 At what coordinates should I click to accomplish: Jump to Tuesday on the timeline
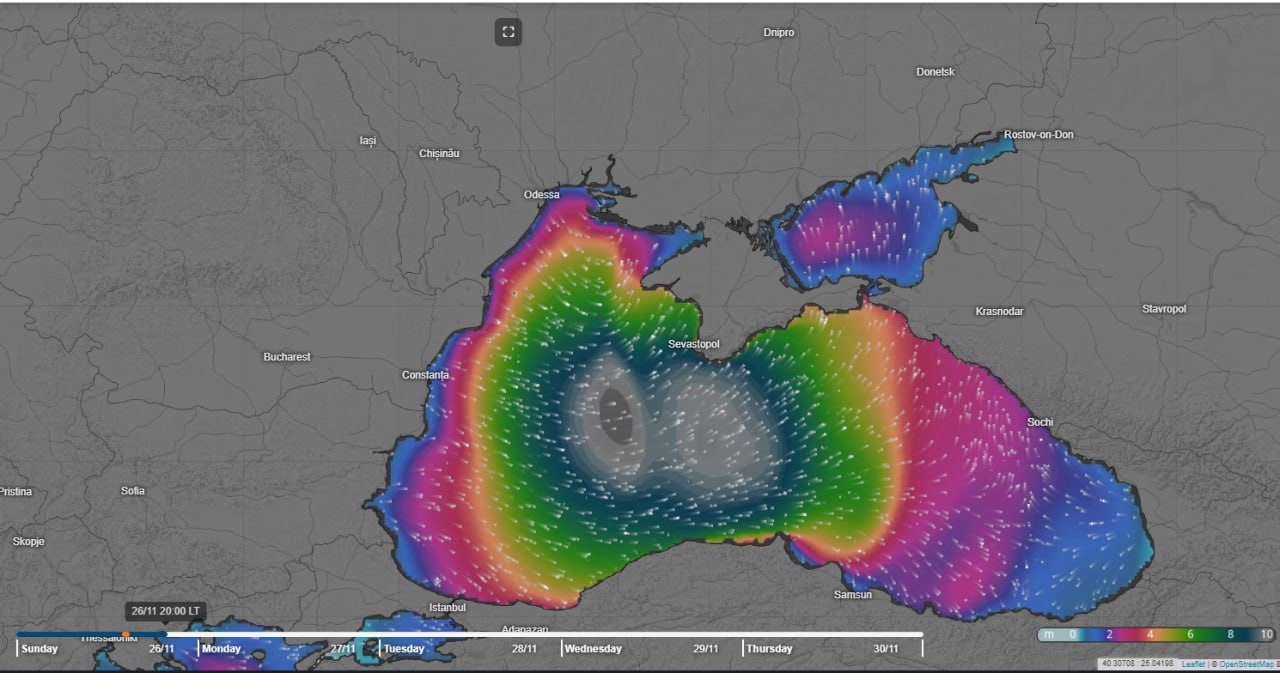(405, 649)
